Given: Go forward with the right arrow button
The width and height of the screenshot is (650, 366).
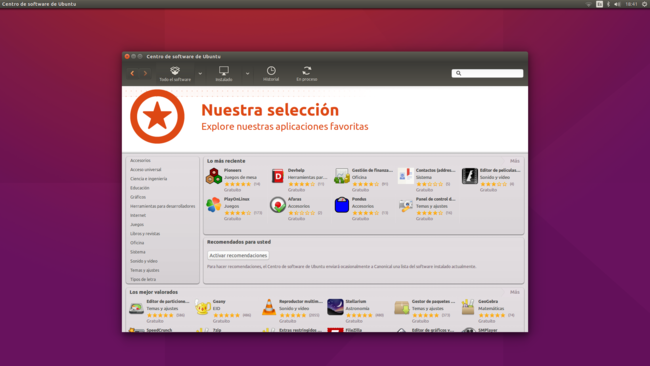Looking at the screenshot, I should [x=145, y=73].
